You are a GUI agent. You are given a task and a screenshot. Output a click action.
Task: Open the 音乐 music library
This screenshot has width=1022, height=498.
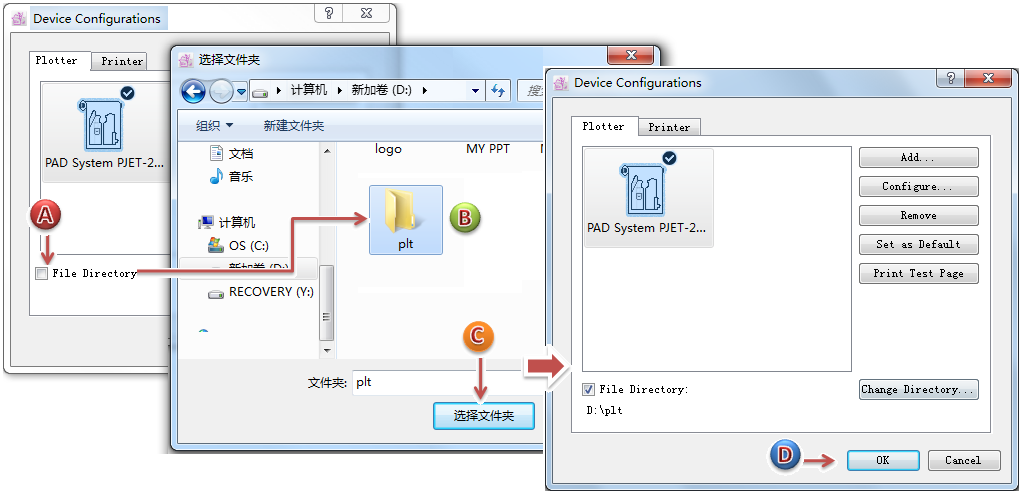240,177
